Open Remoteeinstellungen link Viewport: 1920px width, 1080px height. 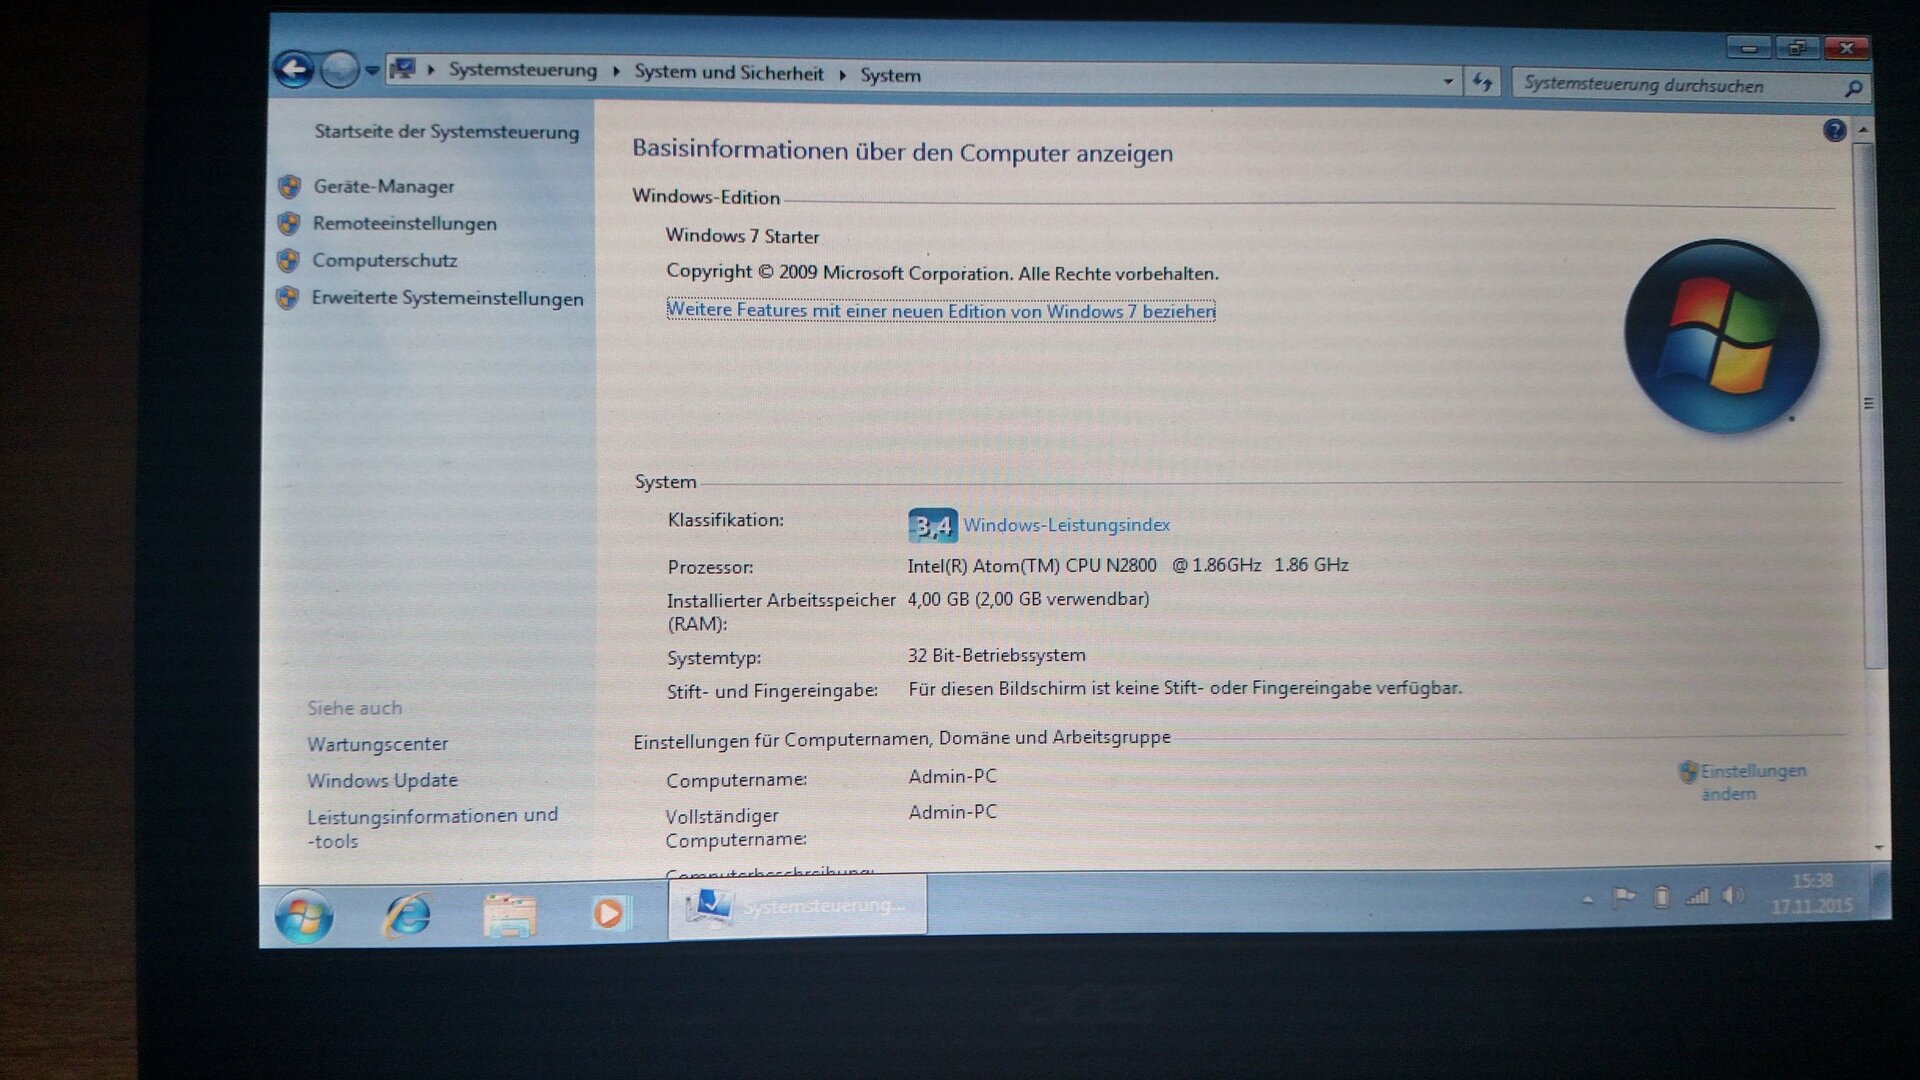click(405, 223)
